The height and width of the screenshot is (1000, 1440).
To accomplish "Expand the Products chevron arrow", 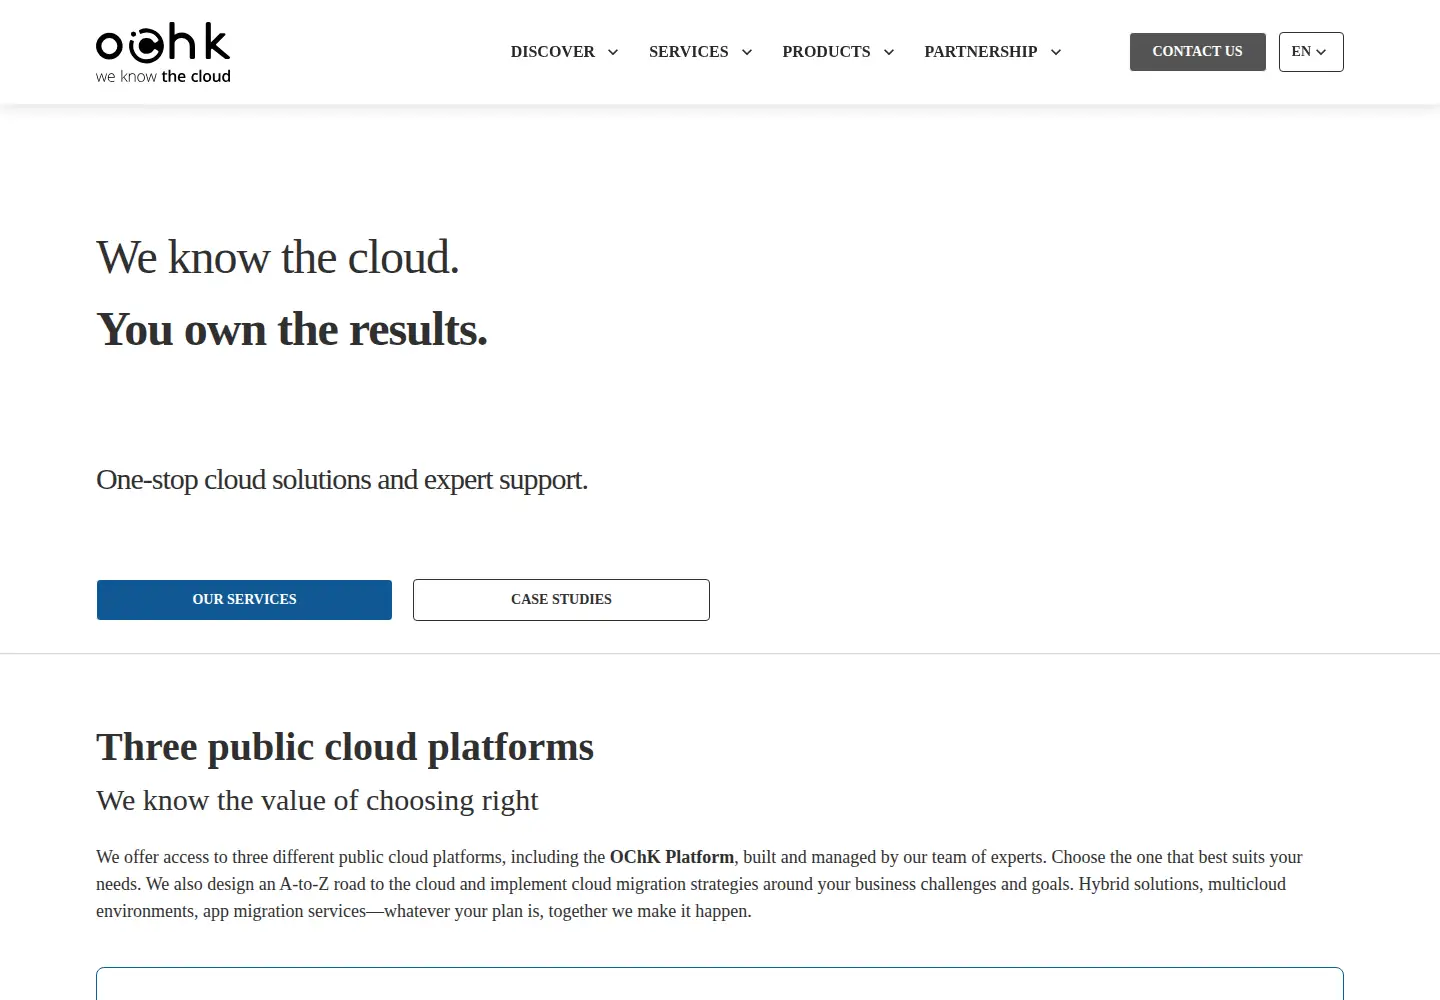I will point(889,52).
